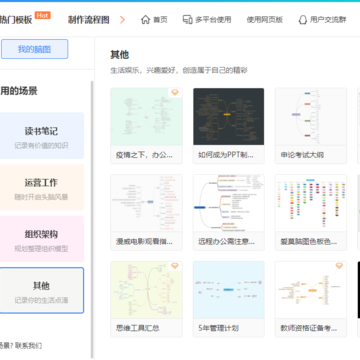Click the multi-platform devices icon
The height and width of the screenshot is (360, 360).
tap(188, 20)
